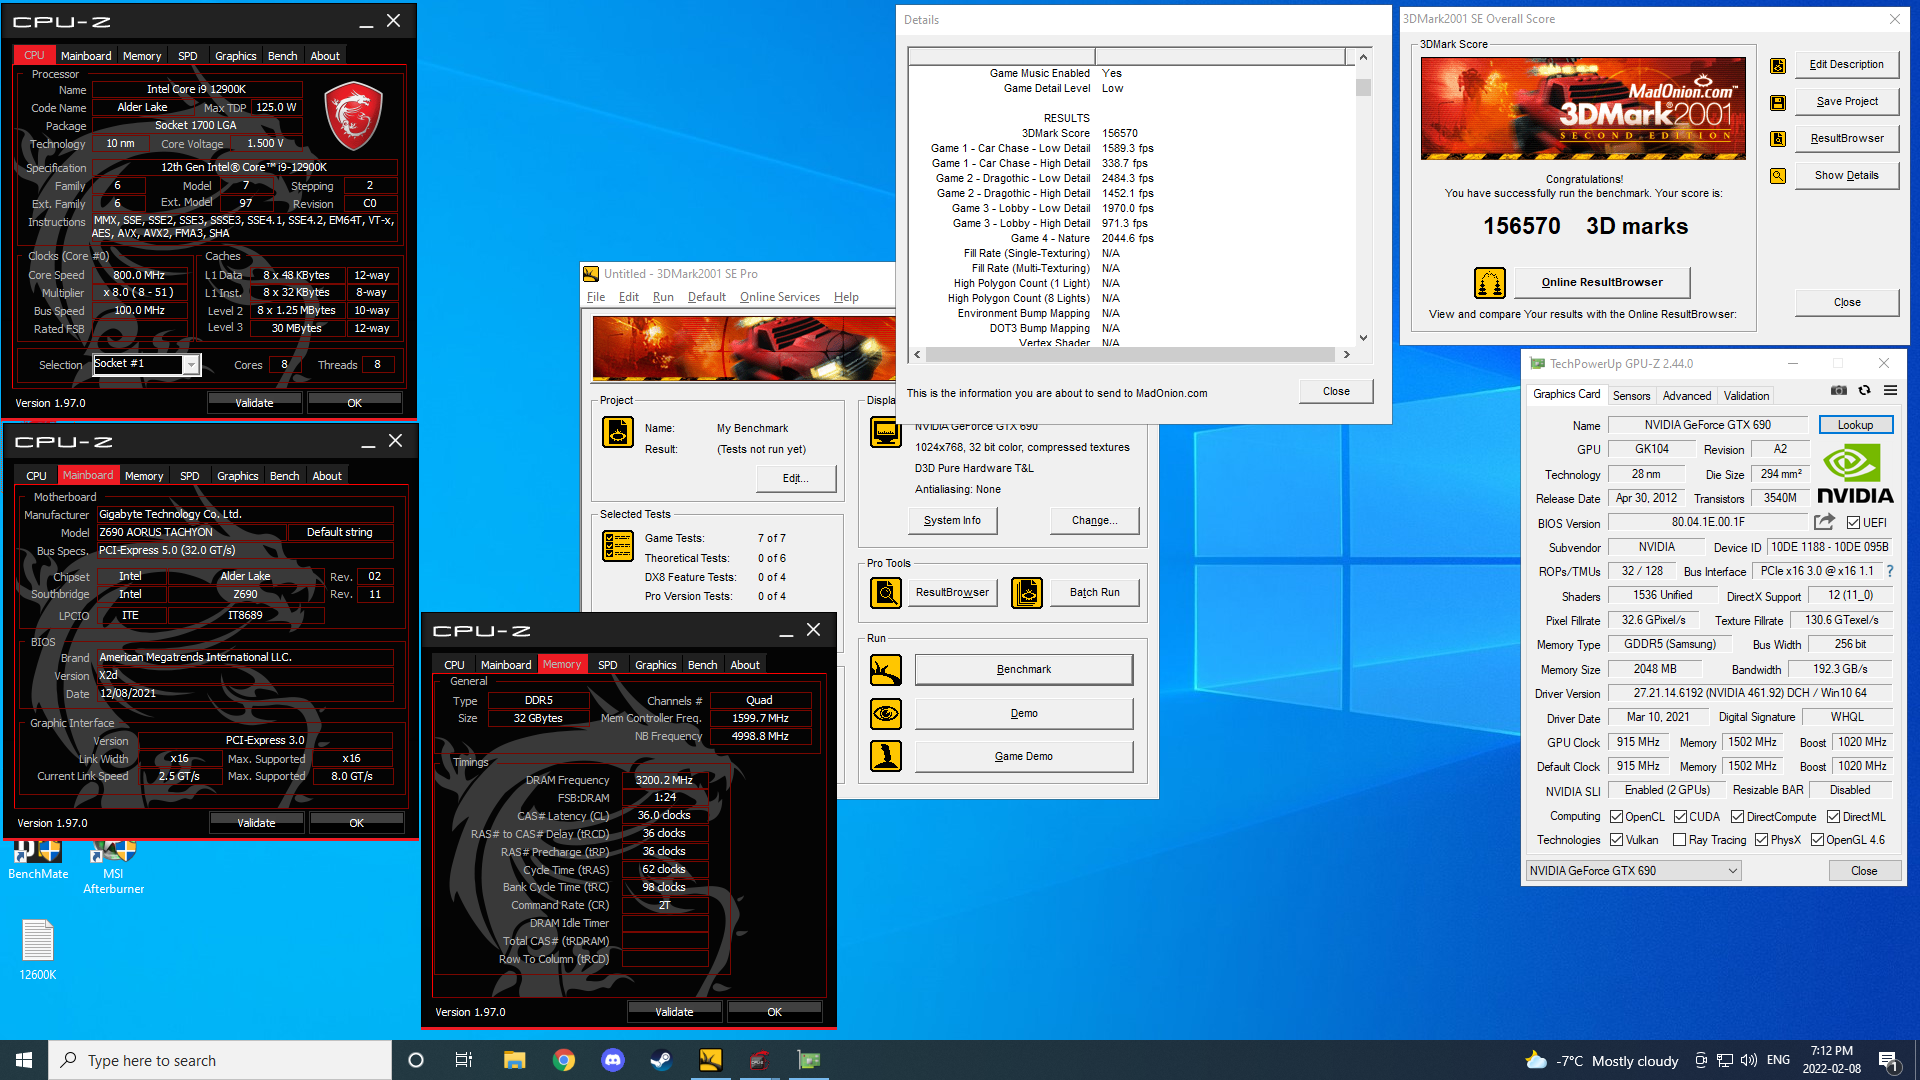Toggle the Vulkan checkbox
Screen dimensions: 1920x1080
pyautogui.click(x=1616, y=840)
